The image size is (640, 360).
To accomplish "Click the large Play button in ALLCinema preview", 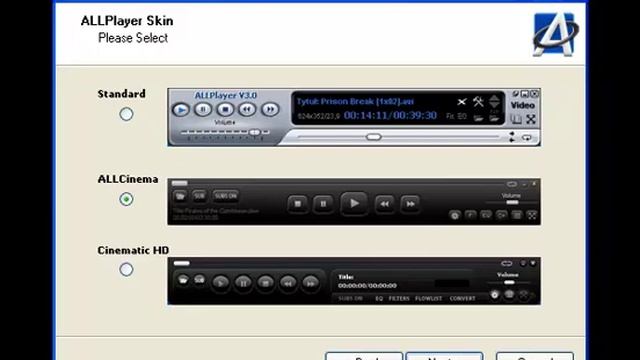I will pos(354,203).
